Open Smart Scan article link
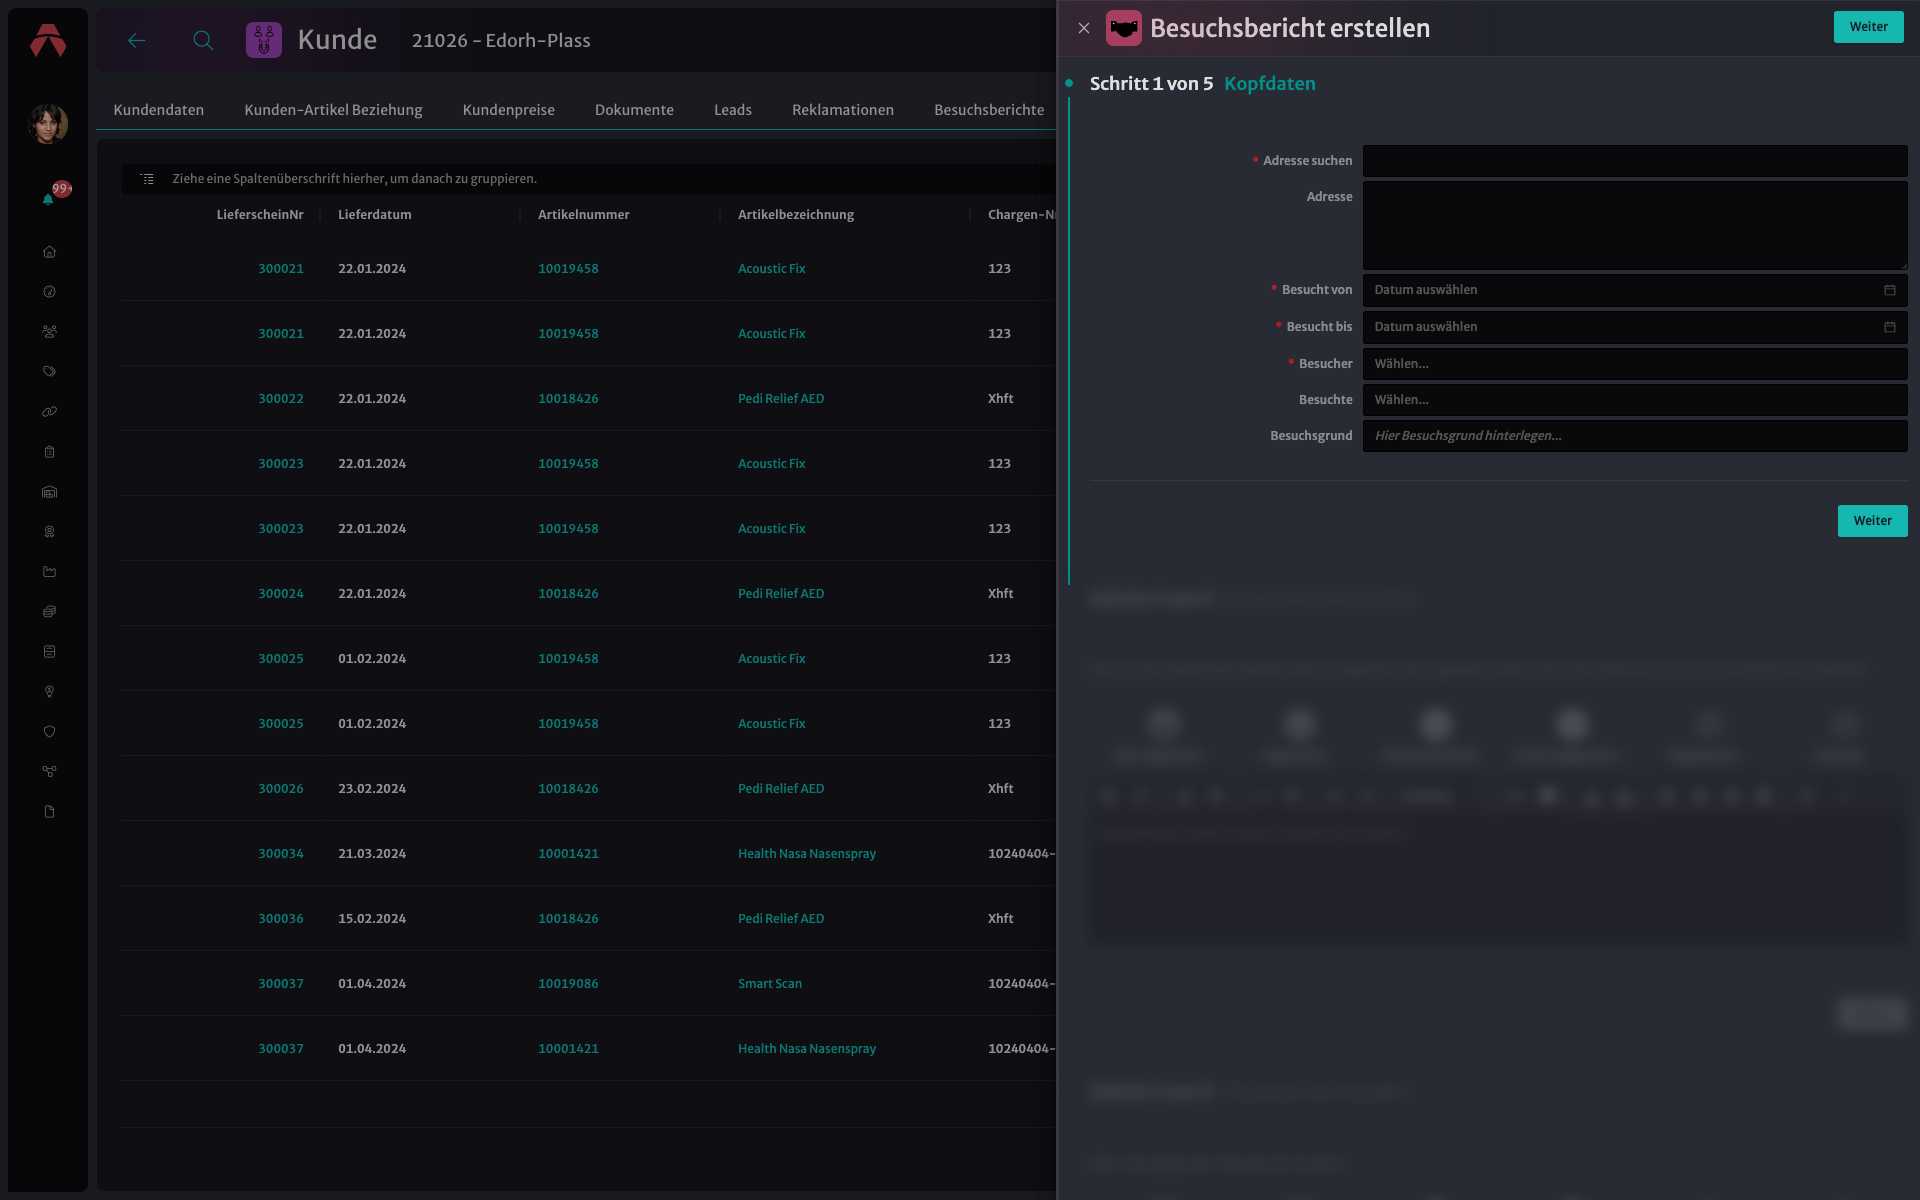The image size is (1920, 1200). point(770,984)
